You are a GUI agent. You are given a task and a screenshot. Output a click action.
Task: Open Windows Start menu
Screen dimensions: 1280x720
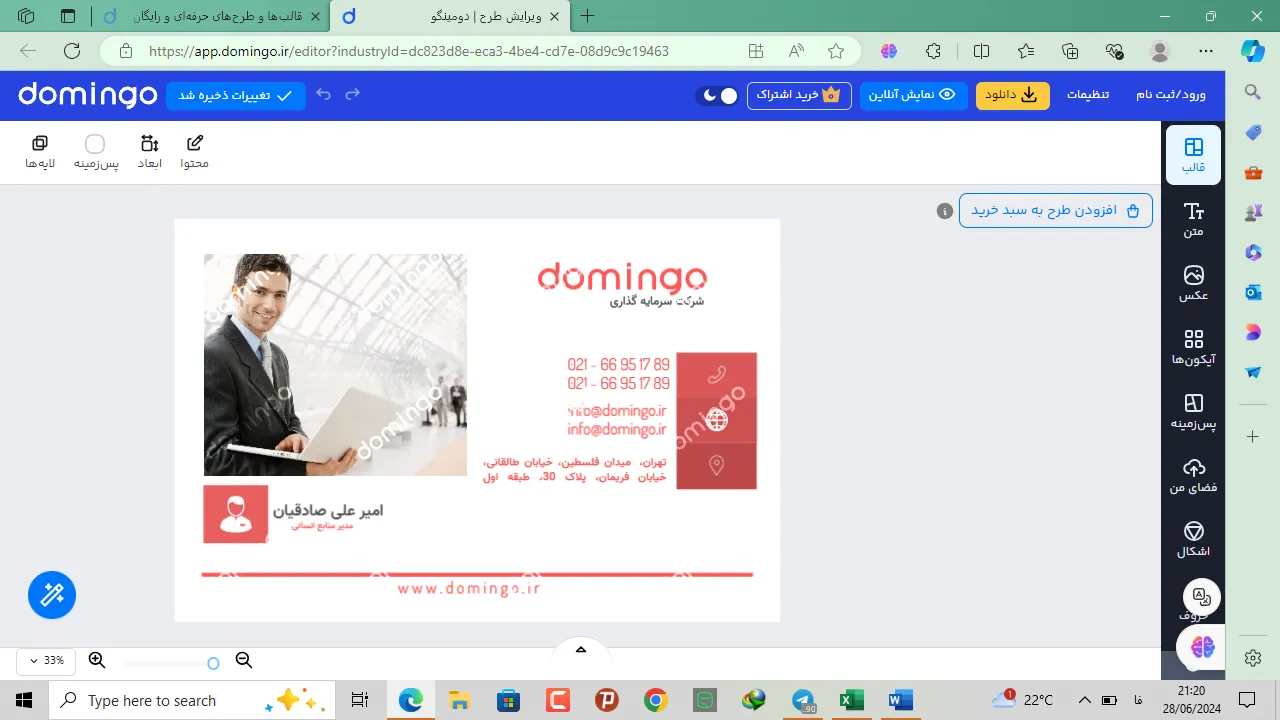[24, 700]
